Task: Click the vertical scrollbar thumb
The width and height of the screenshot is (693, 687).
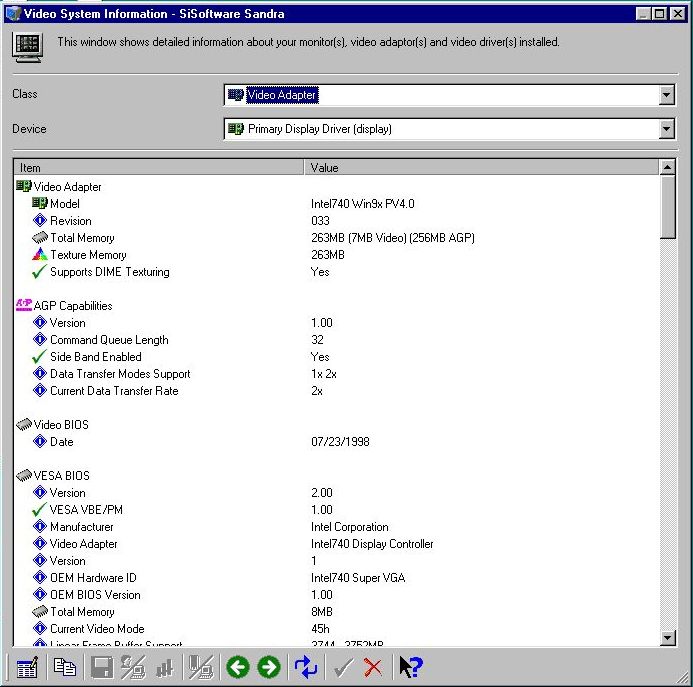Action: (667, 207)
